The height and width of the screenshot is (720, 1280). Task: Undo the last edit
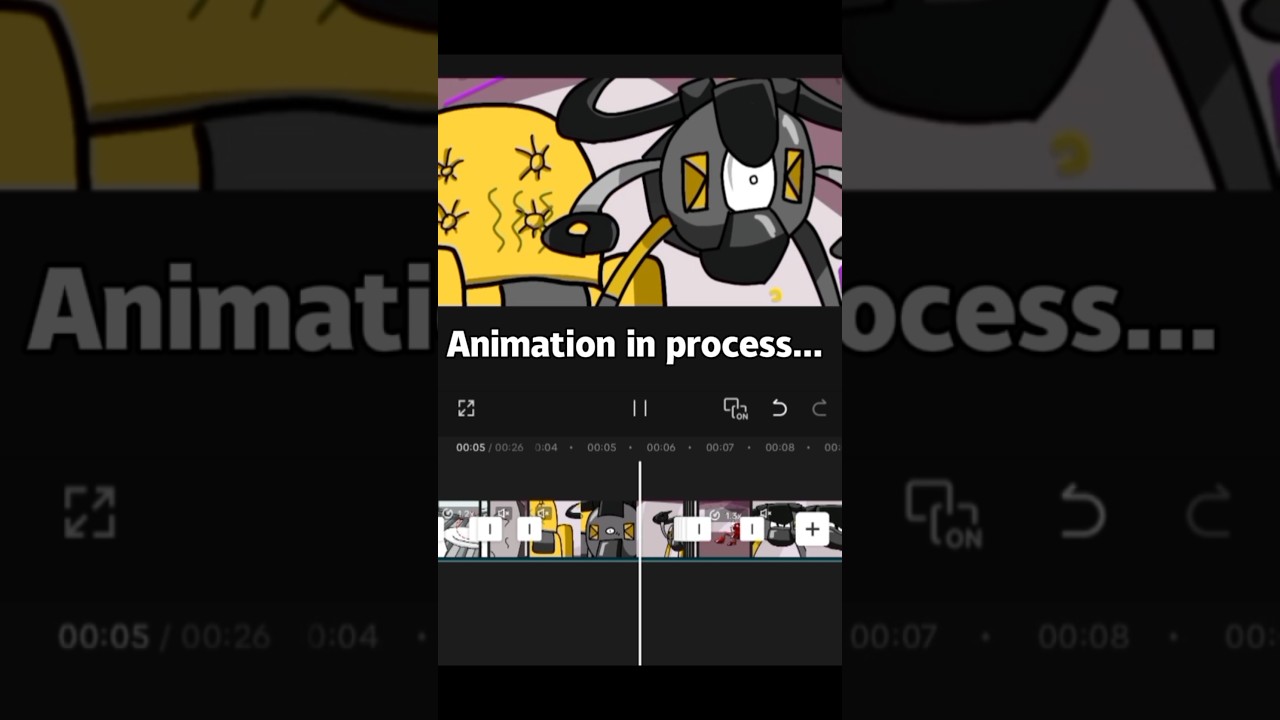pyautogui.click(x=779, y=408)
